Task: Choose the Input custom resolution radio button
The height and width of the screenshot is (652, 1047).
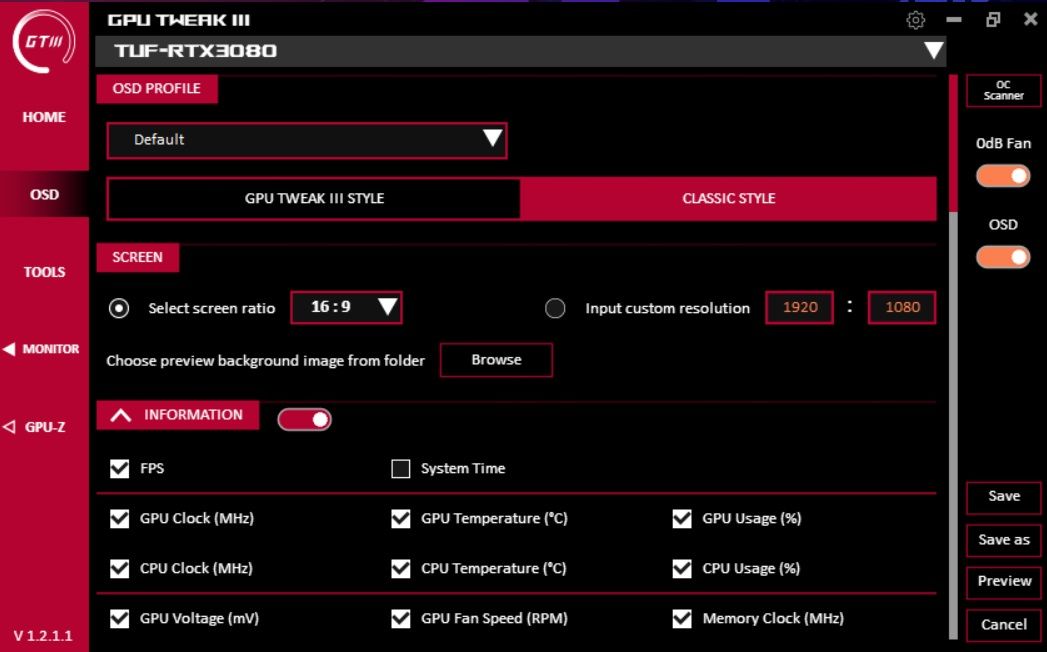Action: (x=555, y=308)
